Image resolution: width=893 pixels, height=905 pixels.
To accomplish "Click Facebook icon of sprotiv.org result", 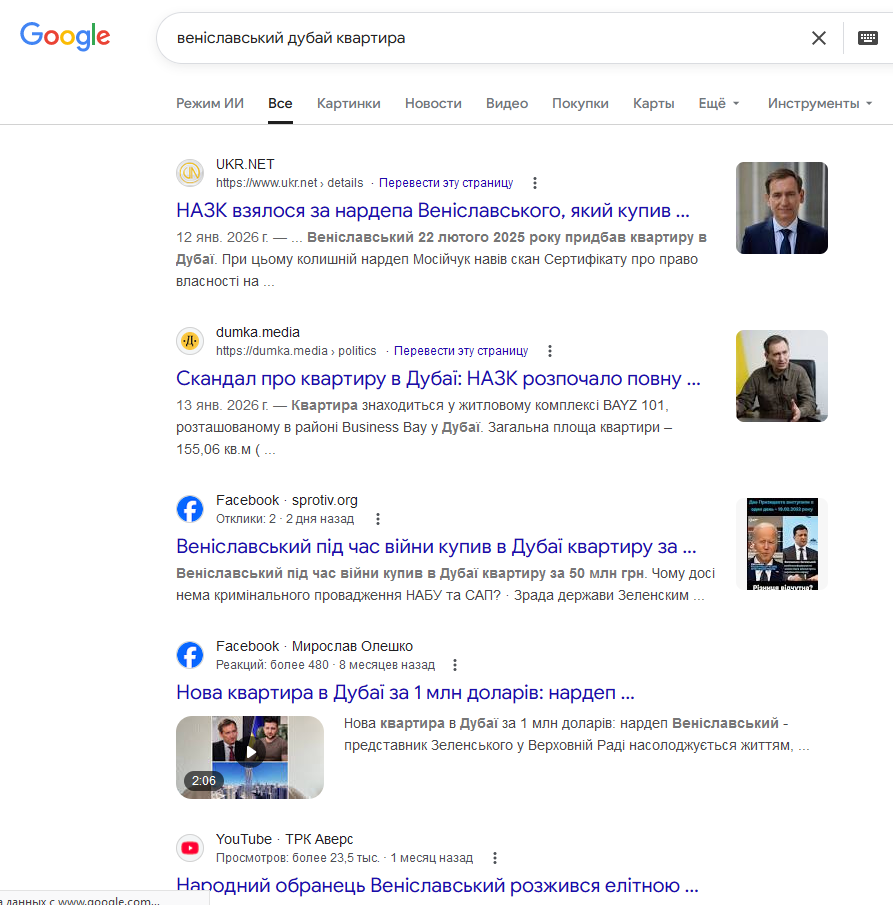I will click(190, 509).
